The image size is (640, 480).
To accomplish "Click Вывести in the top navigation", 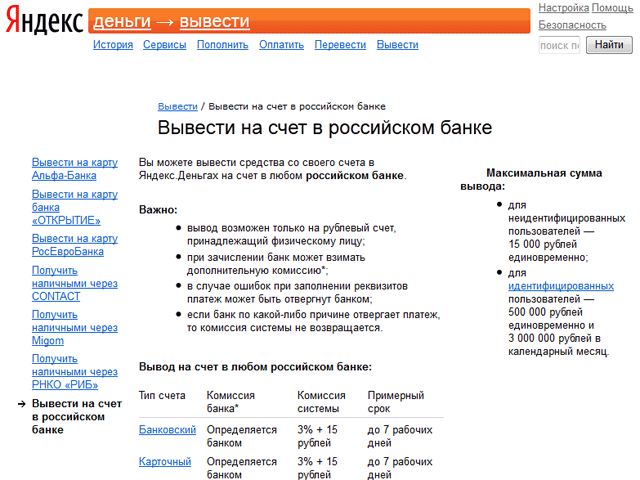I will pyautogui.click(x=397, y=45).
